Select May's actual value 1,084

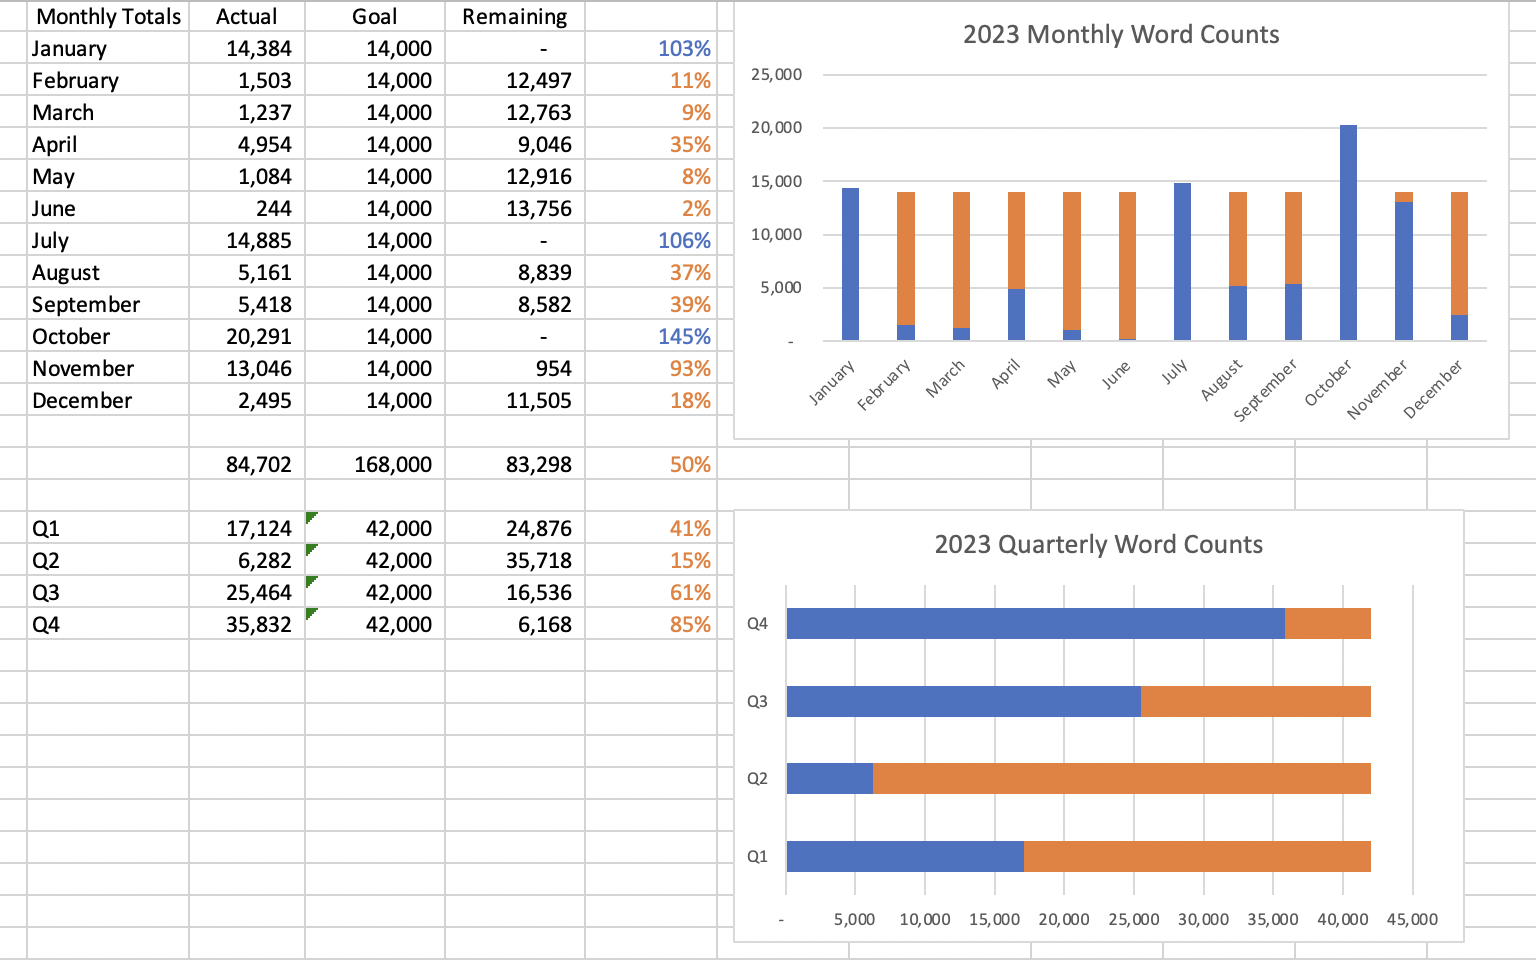click(x=247, y=176)
